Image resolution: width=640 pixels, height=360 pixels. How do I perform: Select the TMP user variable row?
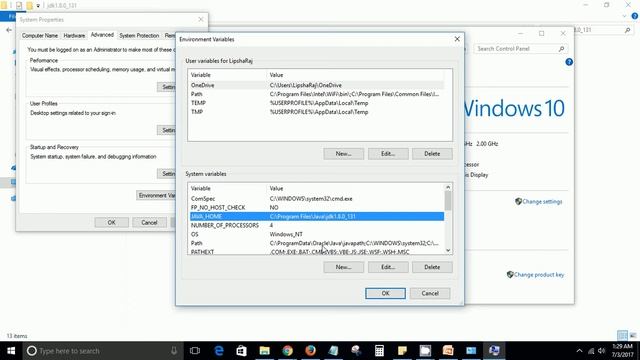317,112
